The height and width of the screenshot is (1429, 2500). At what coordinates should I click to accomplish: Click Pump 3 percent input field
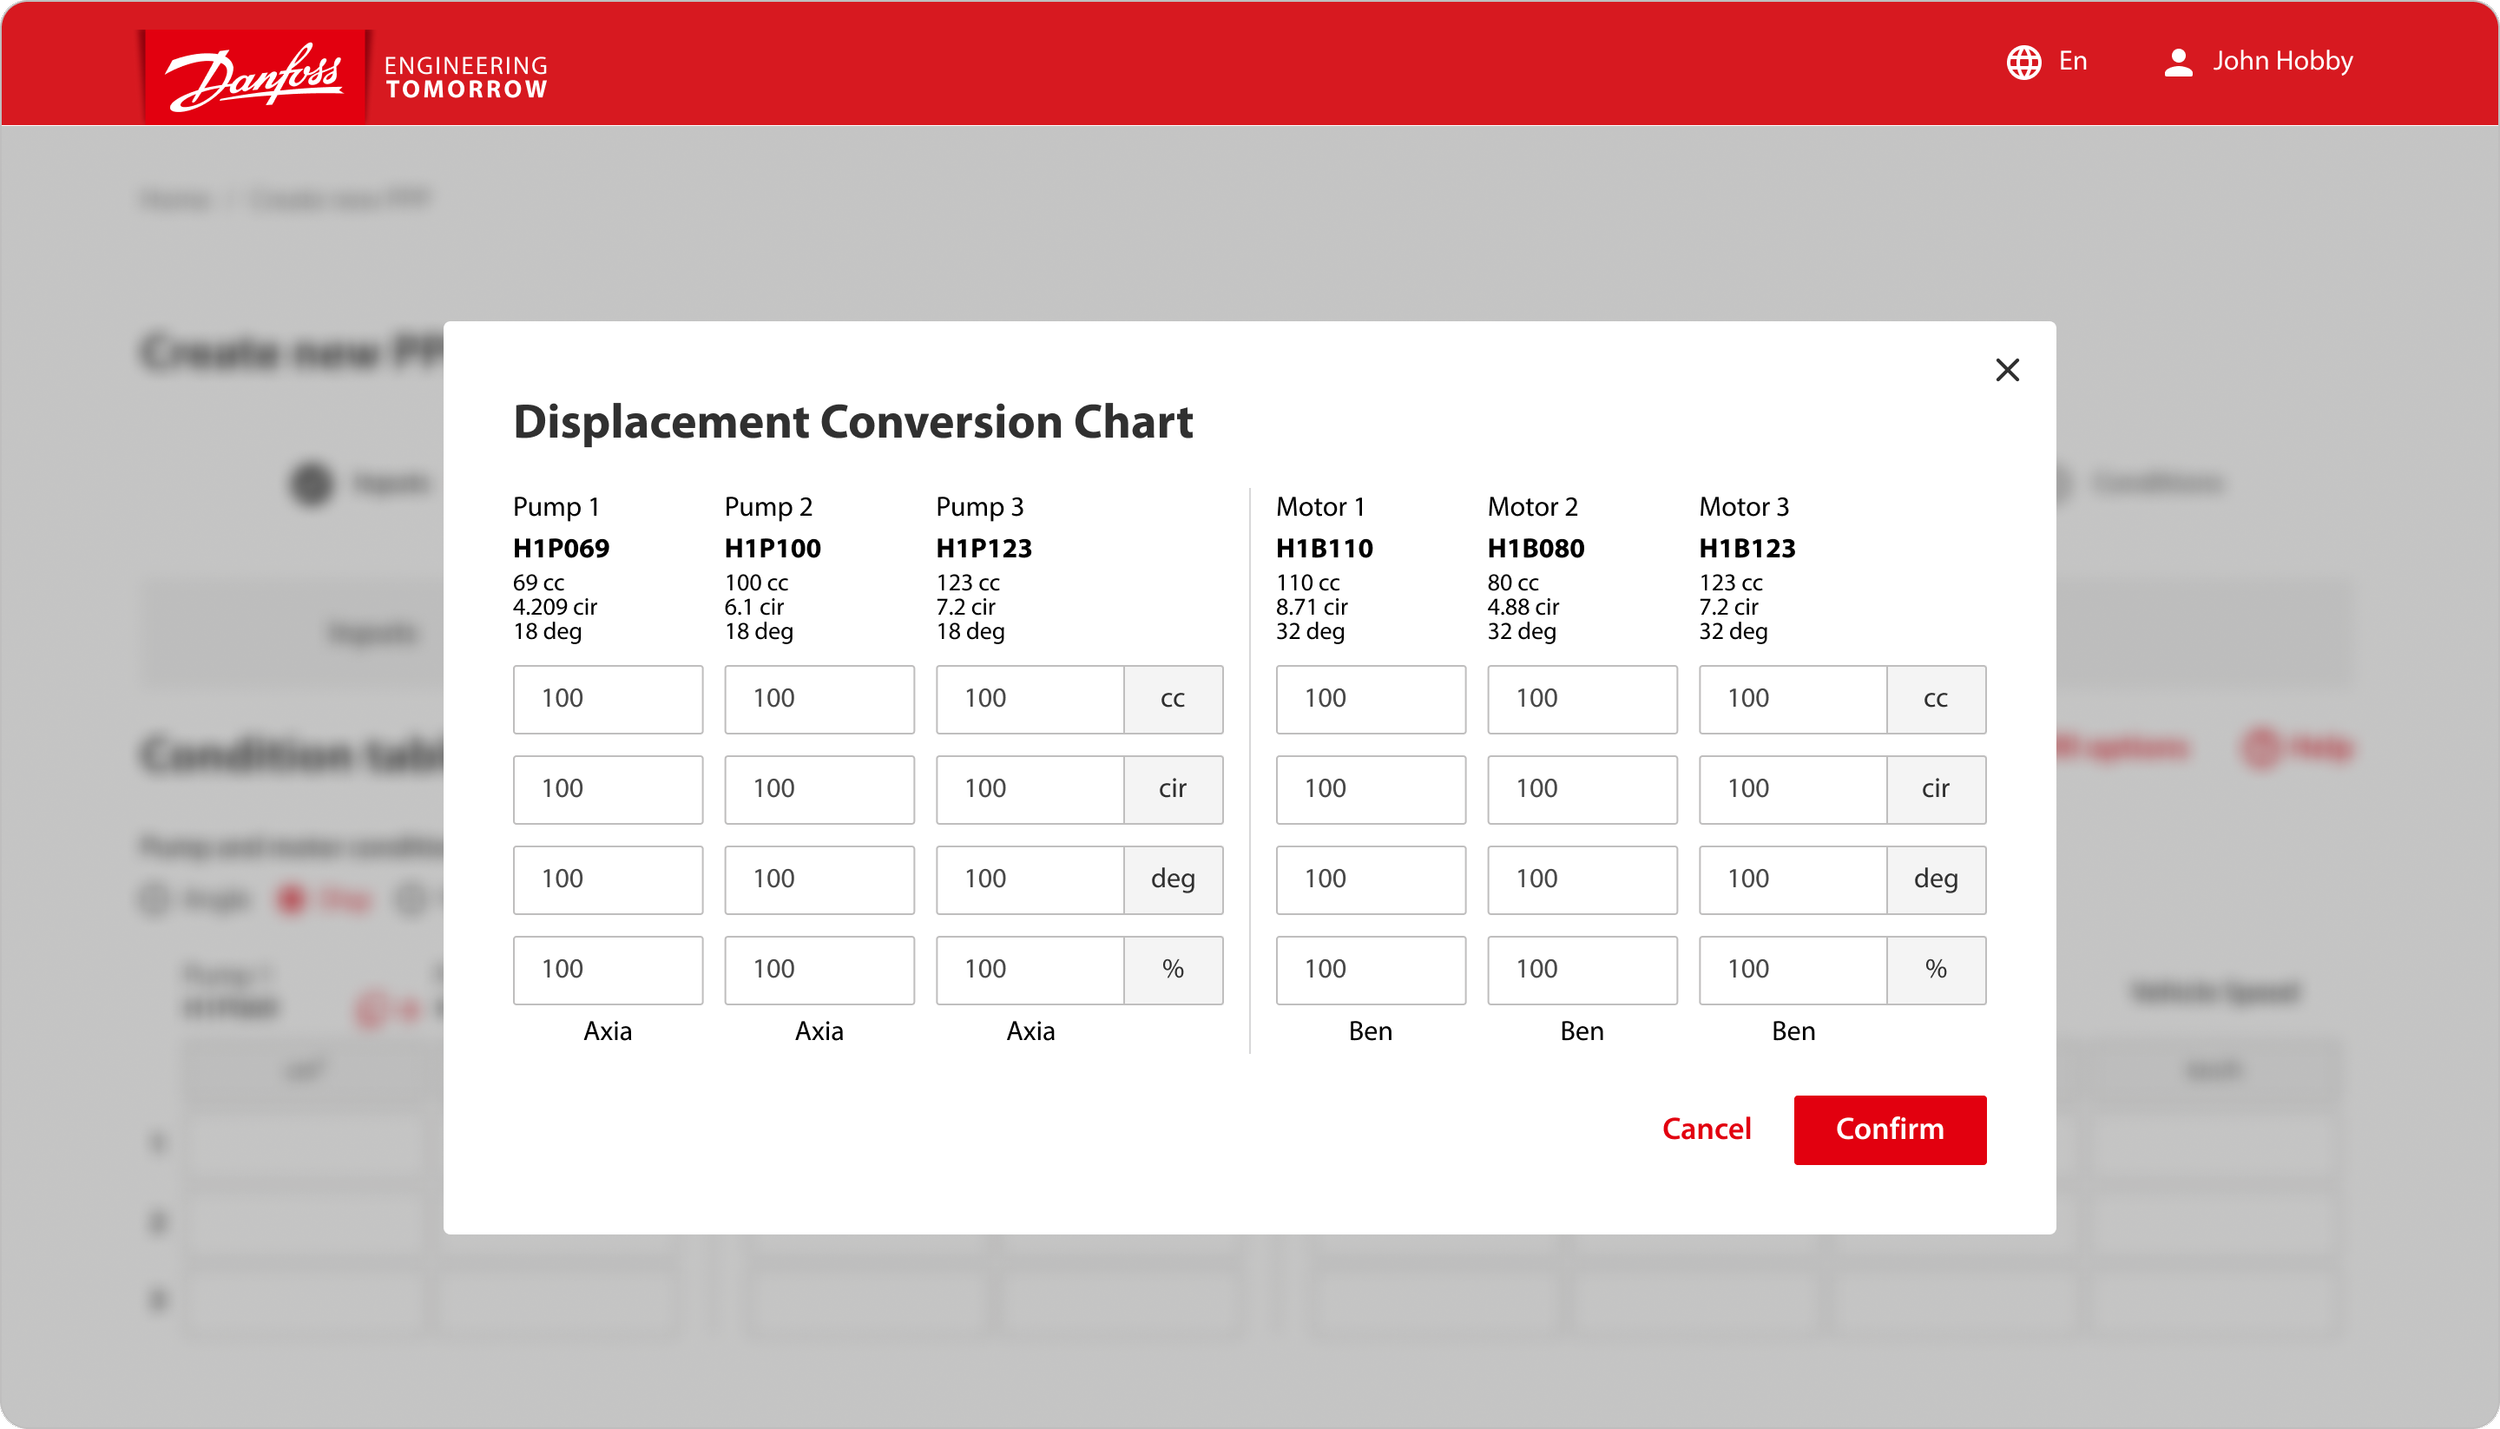click(1029, 969)
